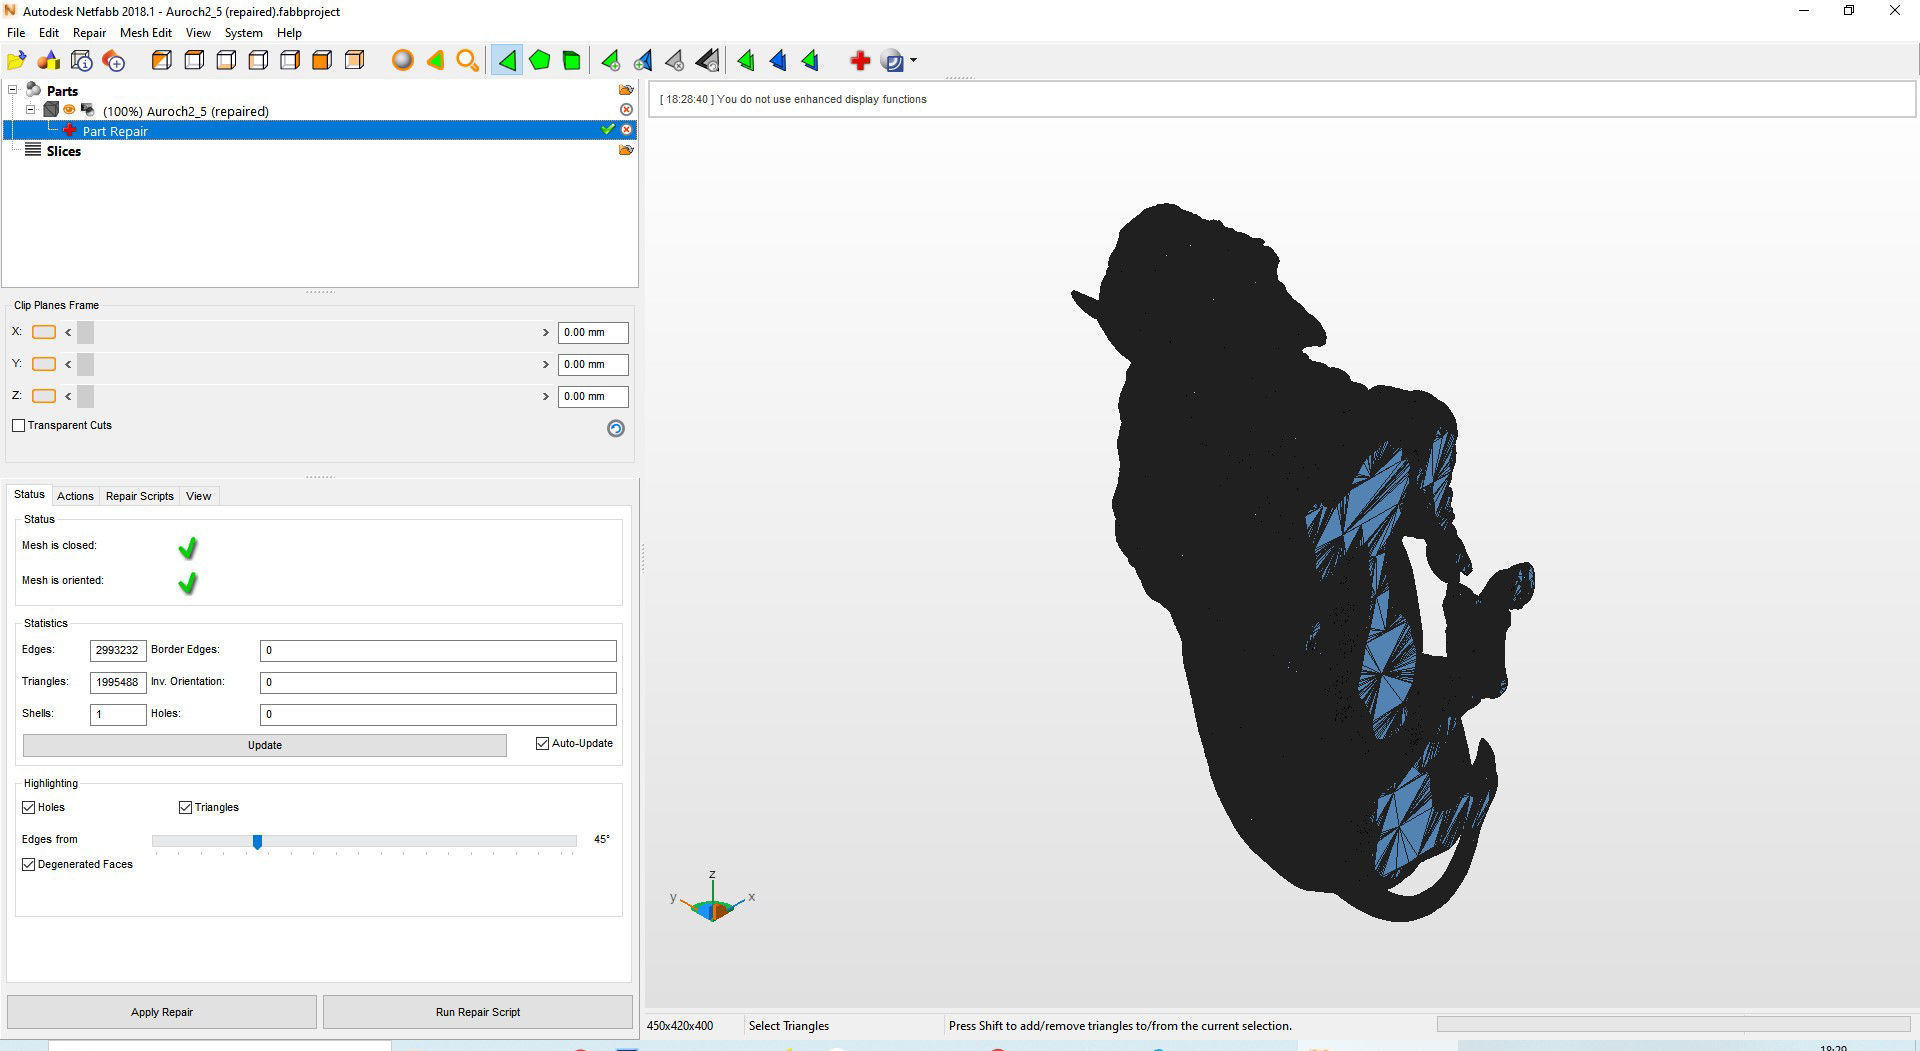Click the create primitive shapes icon

[x=49, y=61]
